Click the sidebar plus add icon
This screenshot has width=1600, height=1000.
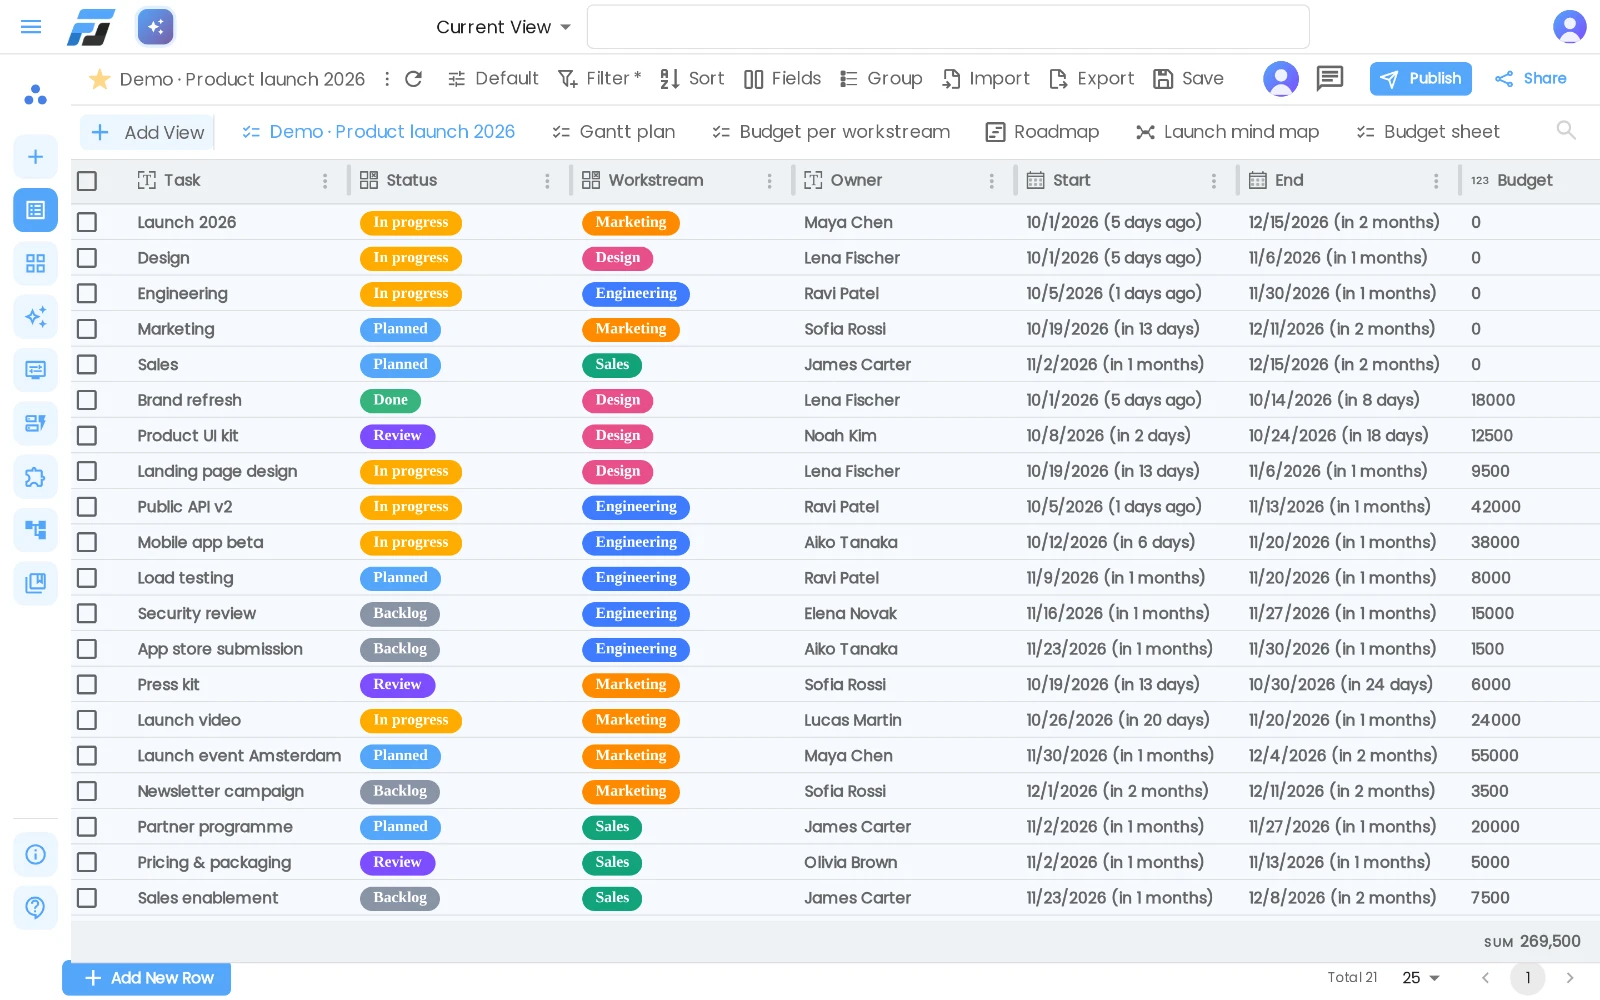35,157
